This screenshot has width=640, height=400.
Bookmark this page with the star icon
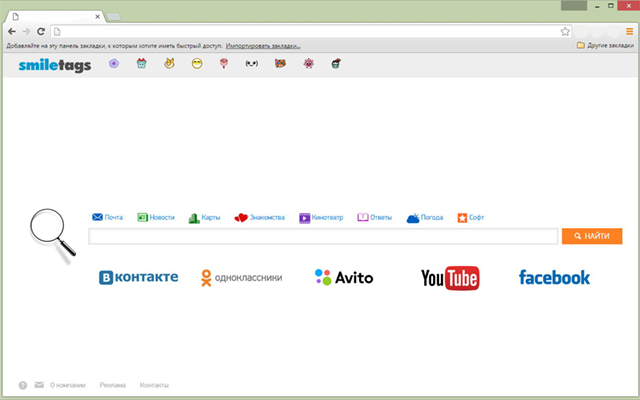click(565, 31)
